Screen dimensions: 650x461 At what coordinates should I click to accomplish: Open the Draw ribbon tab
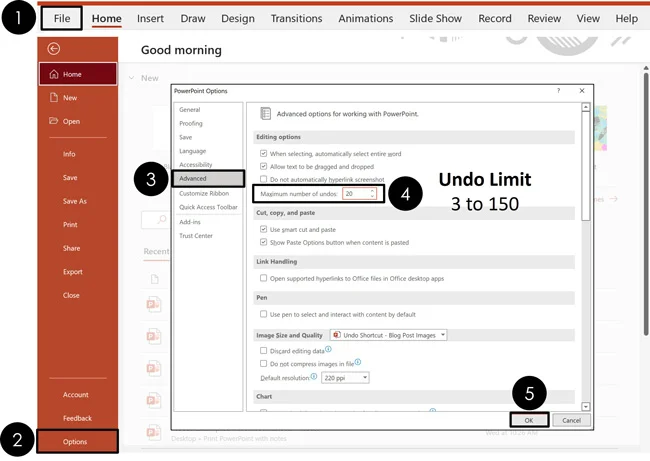coord(193,18)
